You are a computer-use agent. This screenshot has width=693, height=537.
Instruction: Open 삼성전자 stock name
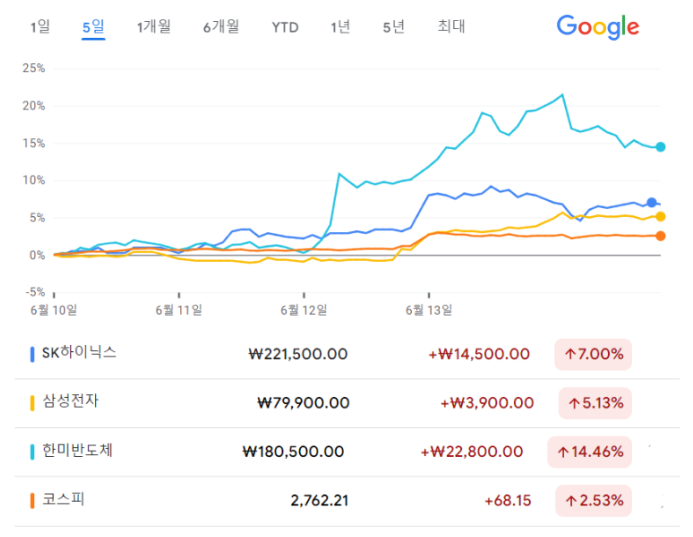click(x=70, y=401)
